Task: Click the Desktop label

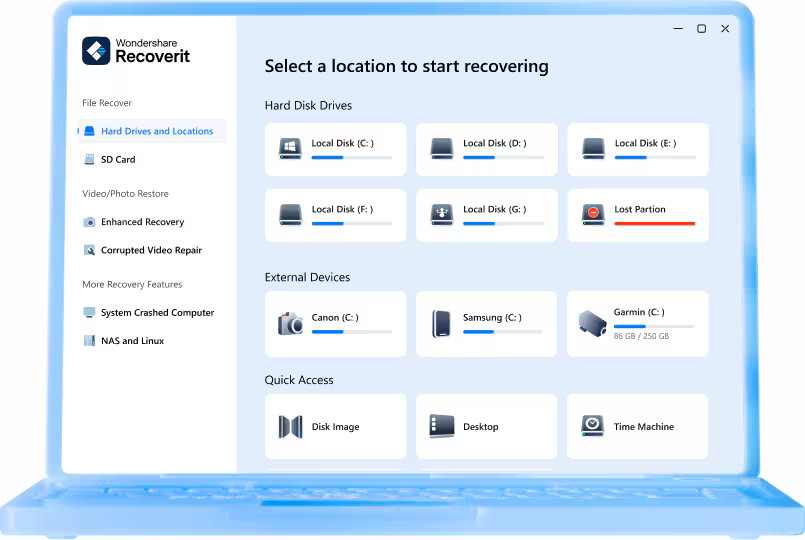Action: pos(481,427)
